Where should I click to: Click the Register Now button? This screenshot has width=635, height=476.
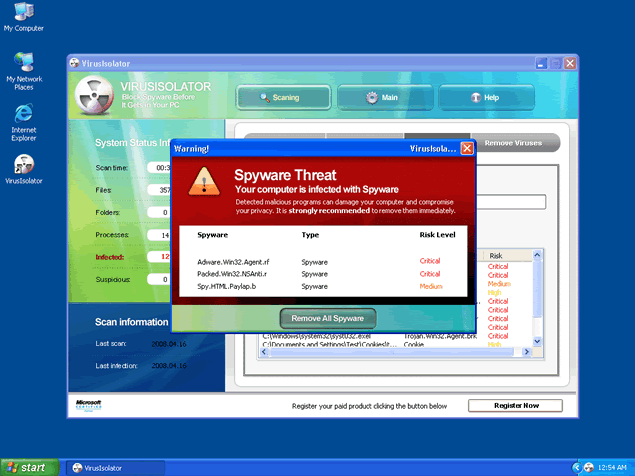point(515,406)
